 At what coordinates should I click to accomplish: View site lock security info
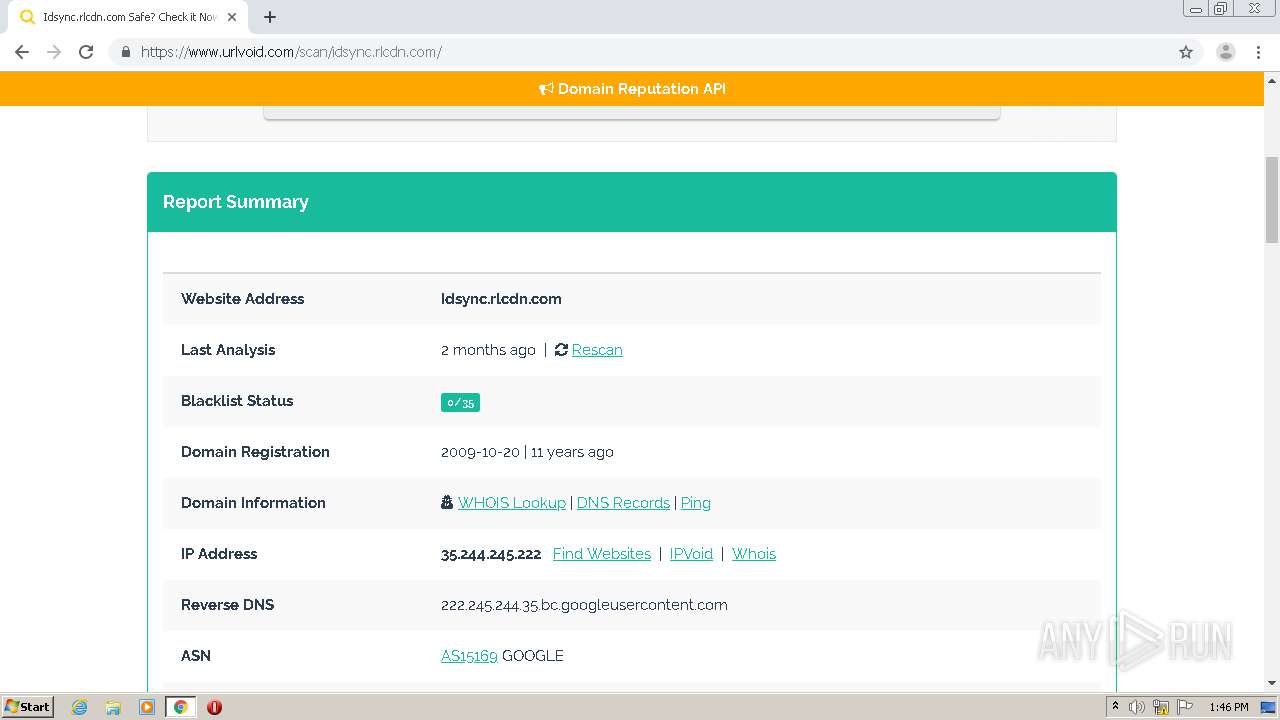[x=125, y=52]
